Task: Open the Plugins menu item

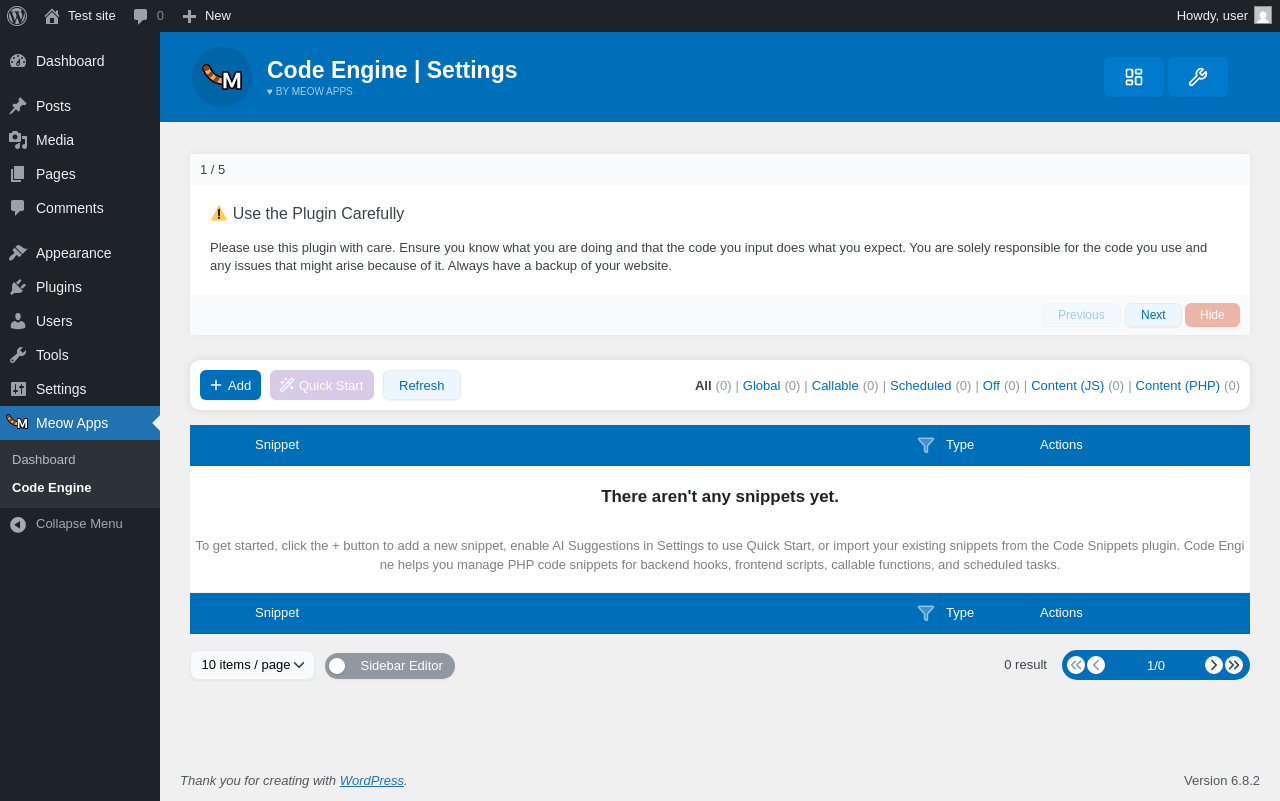Action: [x=59, y=287]
